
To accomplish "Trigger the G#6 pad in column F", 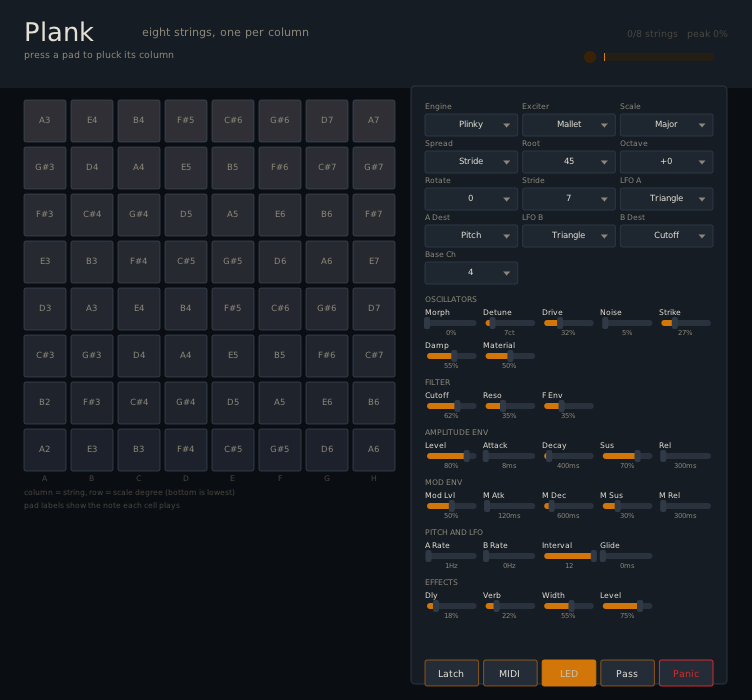I will click(280, 121).
